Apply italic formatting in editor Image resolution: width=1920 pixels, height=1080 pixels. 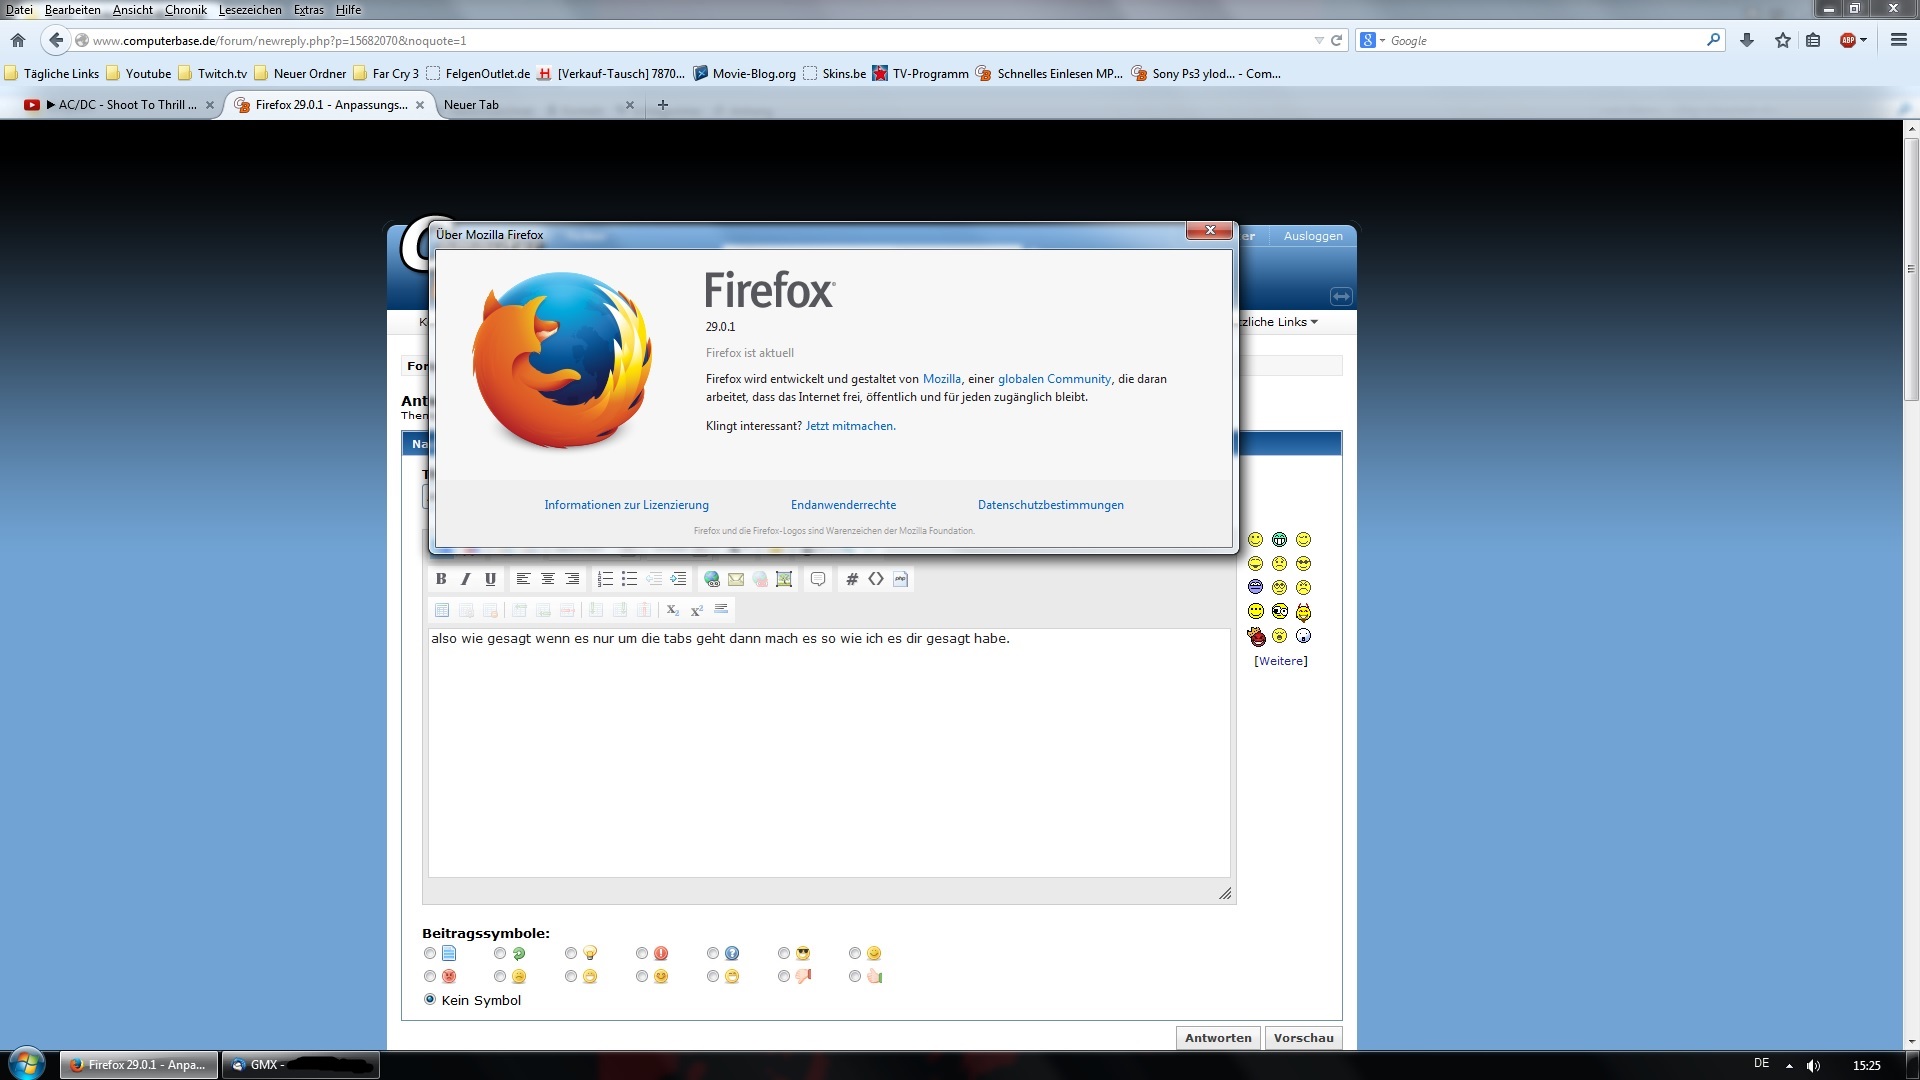(x=465, y=579)
